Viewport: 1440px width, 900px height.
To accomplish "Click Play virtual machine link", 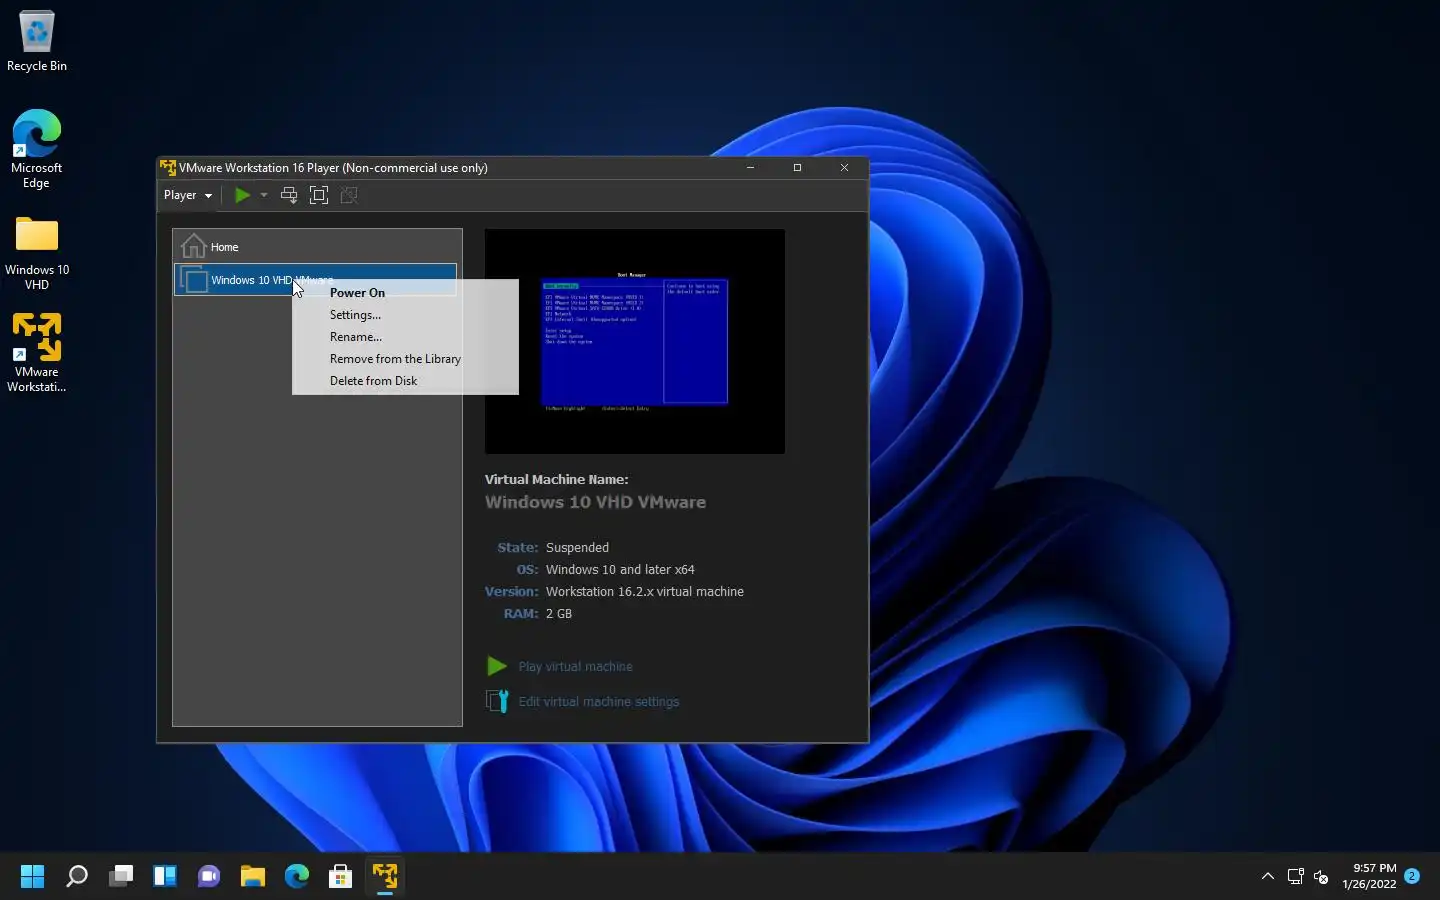I will [575, 666].
